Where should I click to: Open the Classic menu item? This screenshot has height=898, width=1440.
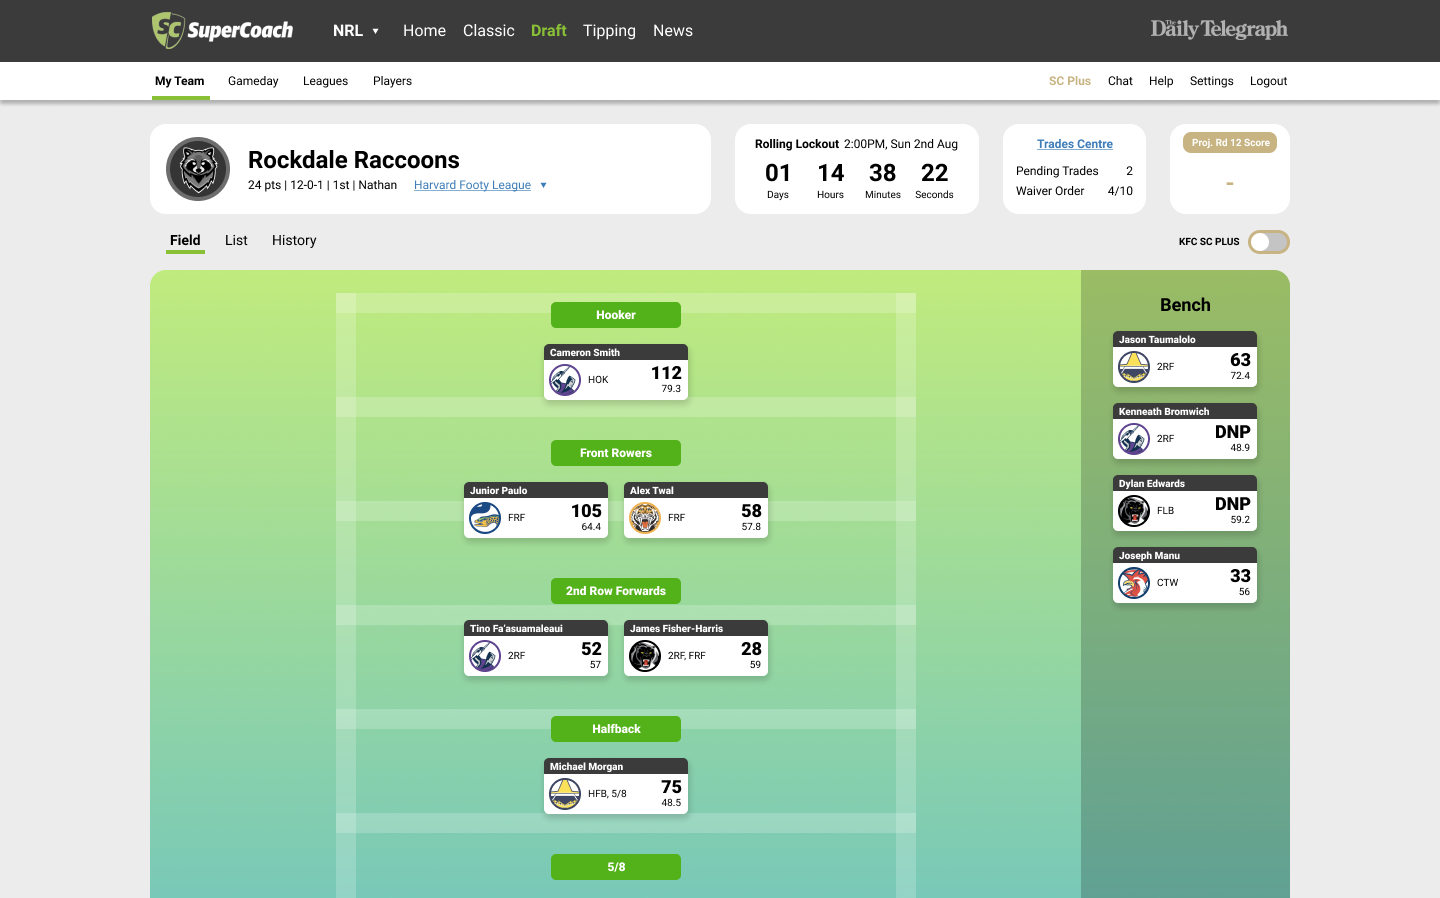point(489,31)
